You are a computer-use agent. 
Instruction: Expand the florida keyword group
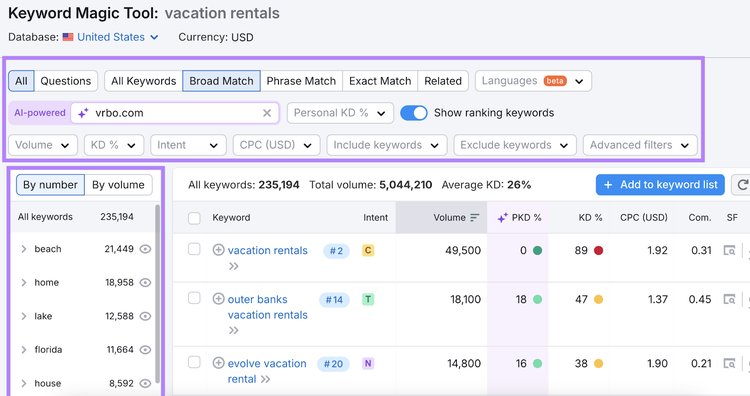[23, 350]
